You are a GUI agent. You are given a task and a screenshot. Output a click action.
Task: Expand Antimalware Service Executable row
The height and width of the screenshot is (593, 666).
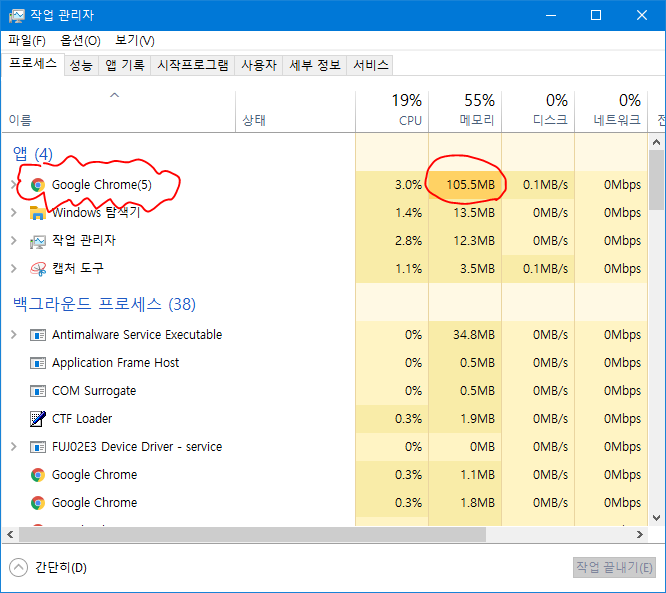pyautogui.click(x=13, y=335)
